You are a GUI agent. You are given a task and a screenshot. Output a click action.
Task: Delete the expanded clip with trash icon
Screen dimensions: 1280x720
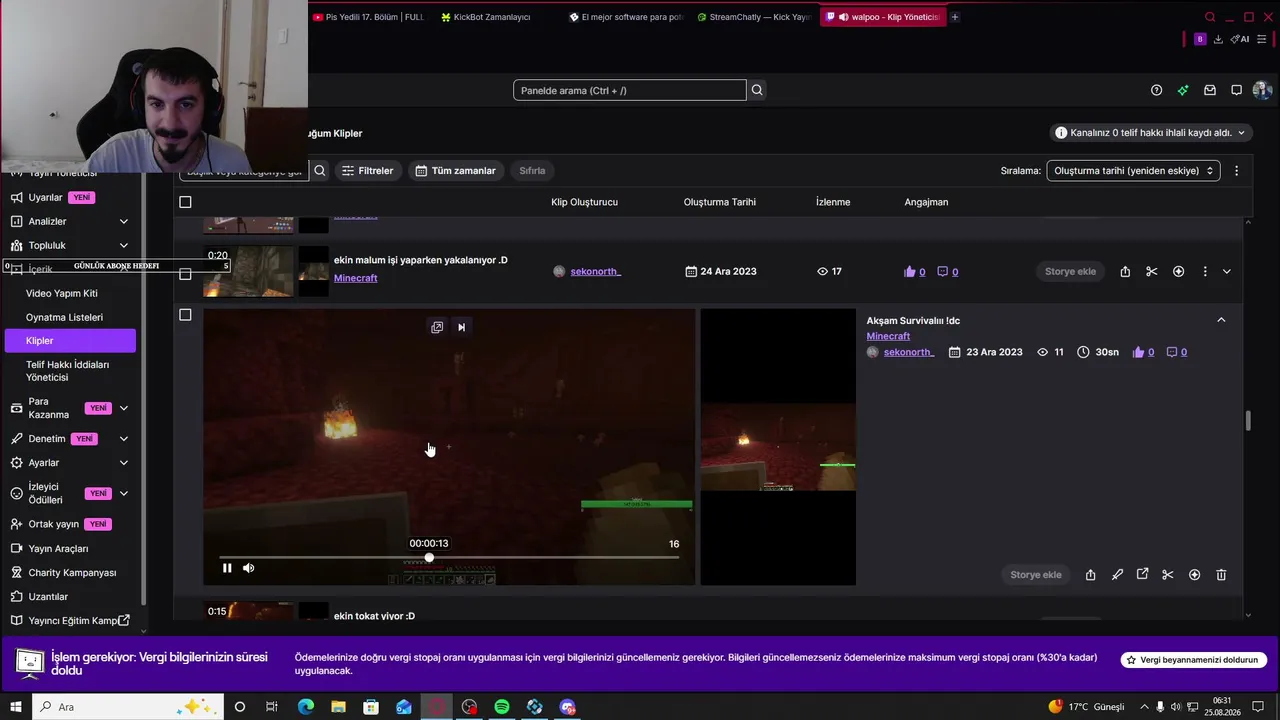(x=1221, y=575)
